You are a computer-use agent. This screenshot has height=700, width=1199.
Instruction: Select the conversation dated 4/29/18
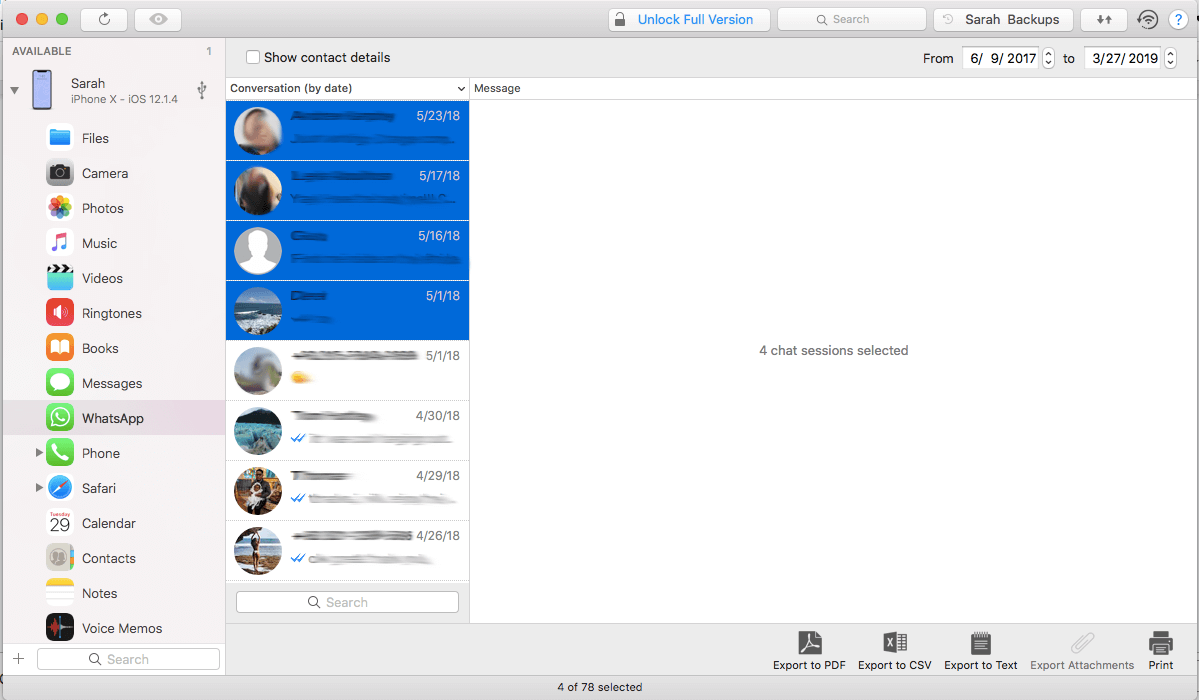click(x=347, y=490)
